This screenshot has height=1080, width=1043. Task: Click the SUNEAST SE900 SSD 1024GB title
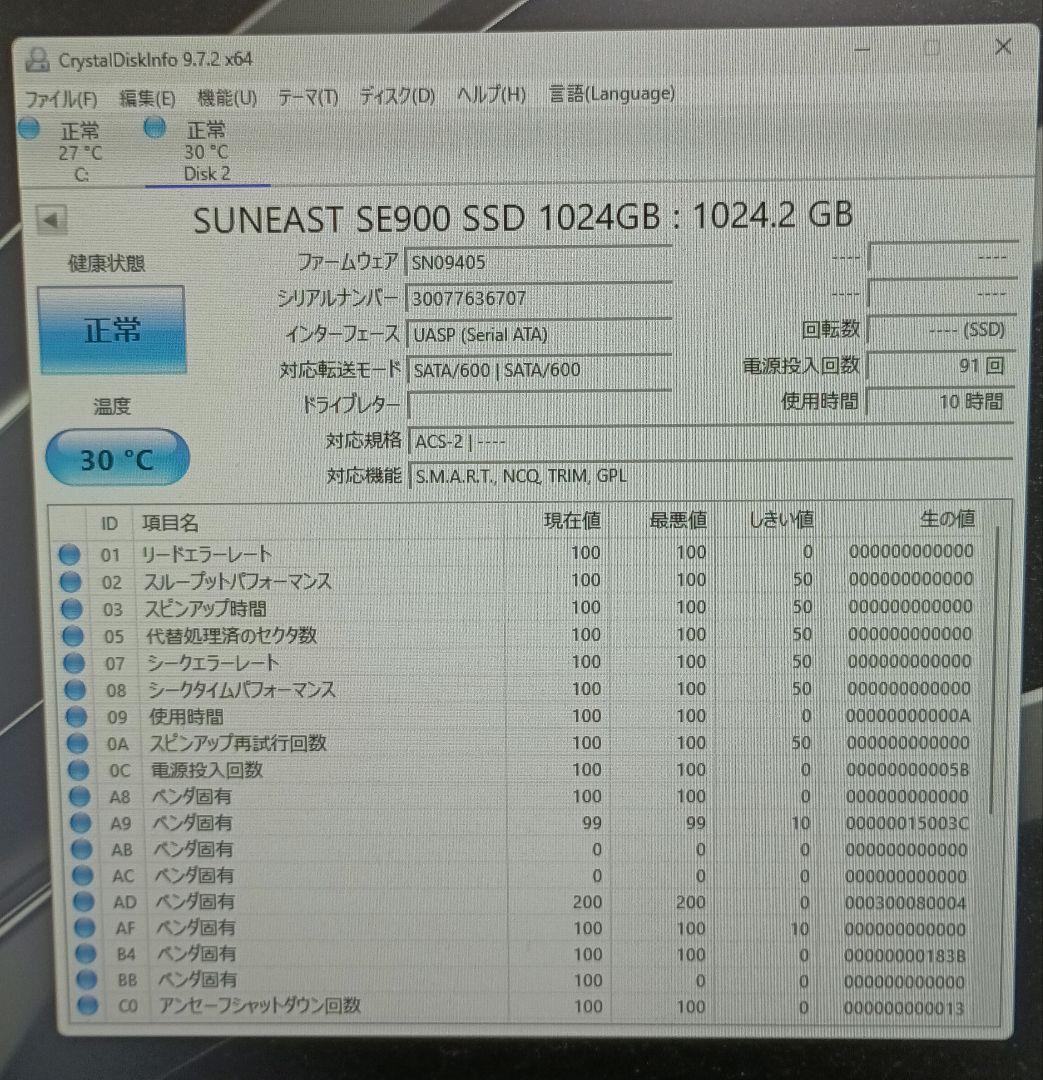[523, 217]
